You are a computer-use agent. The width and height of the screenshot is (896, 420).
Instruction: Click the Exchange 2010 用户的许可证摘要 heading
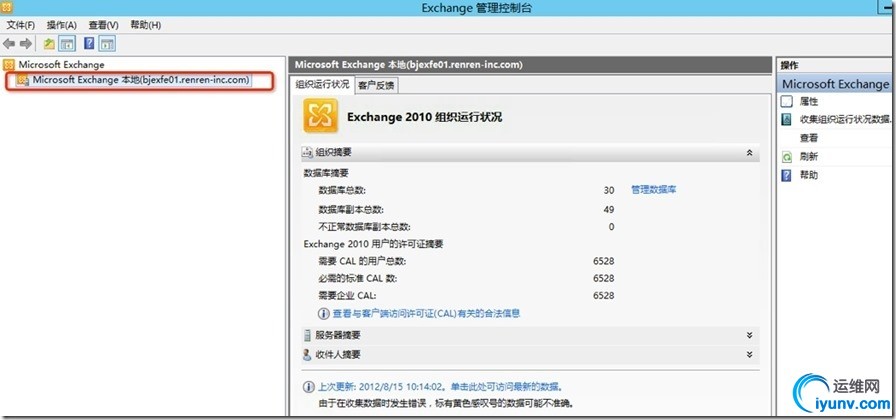coord(374,244)
